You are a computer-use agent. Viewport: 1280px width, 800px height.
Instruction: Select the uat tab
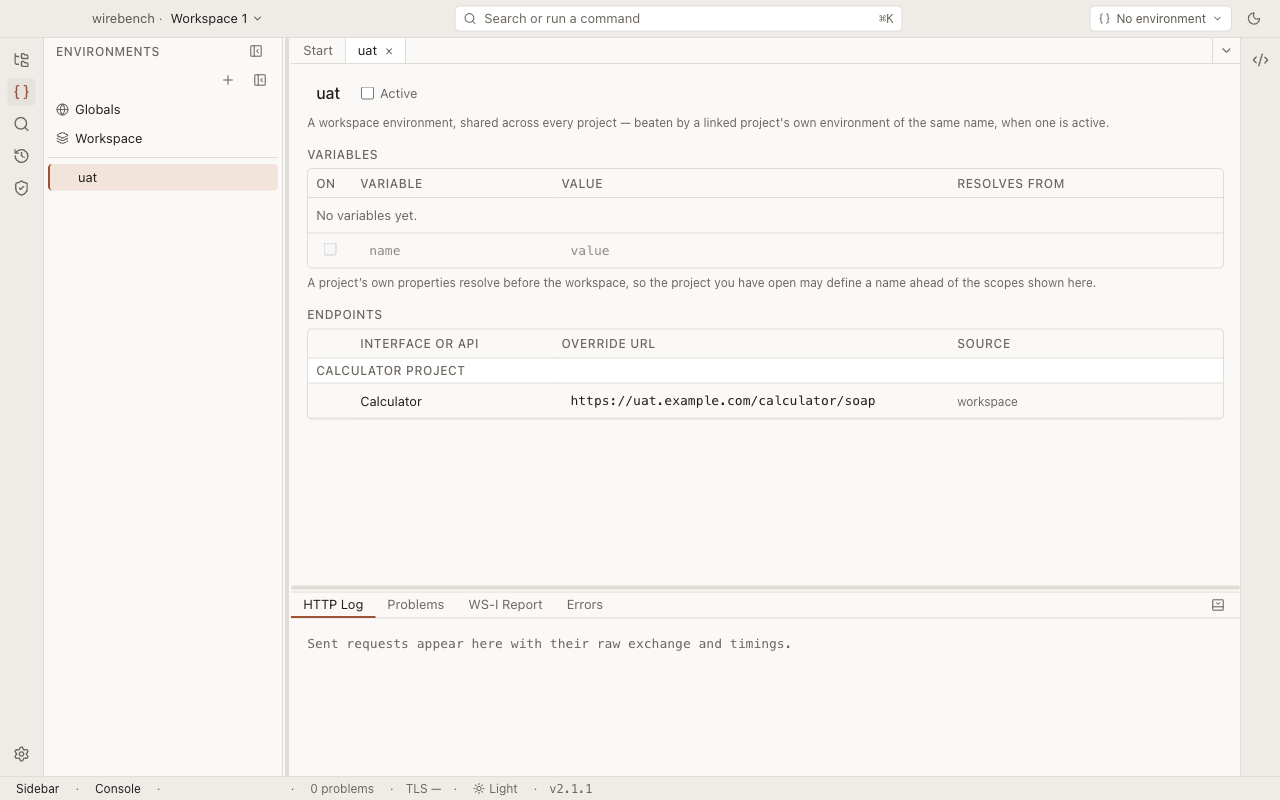click(367, 51)
